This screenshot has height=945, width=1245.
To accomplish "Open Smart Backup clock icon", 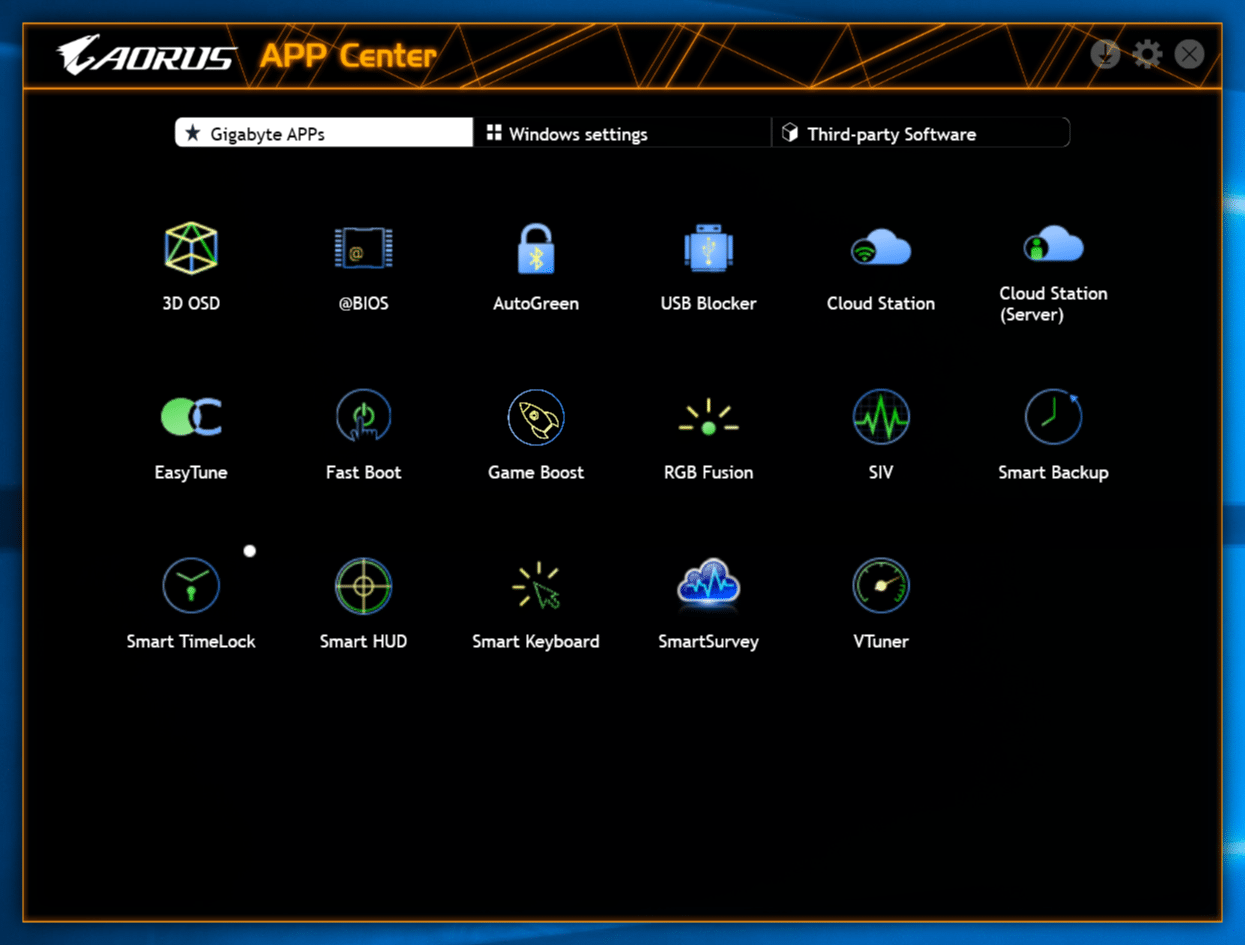I will (x=1053, y=417).
